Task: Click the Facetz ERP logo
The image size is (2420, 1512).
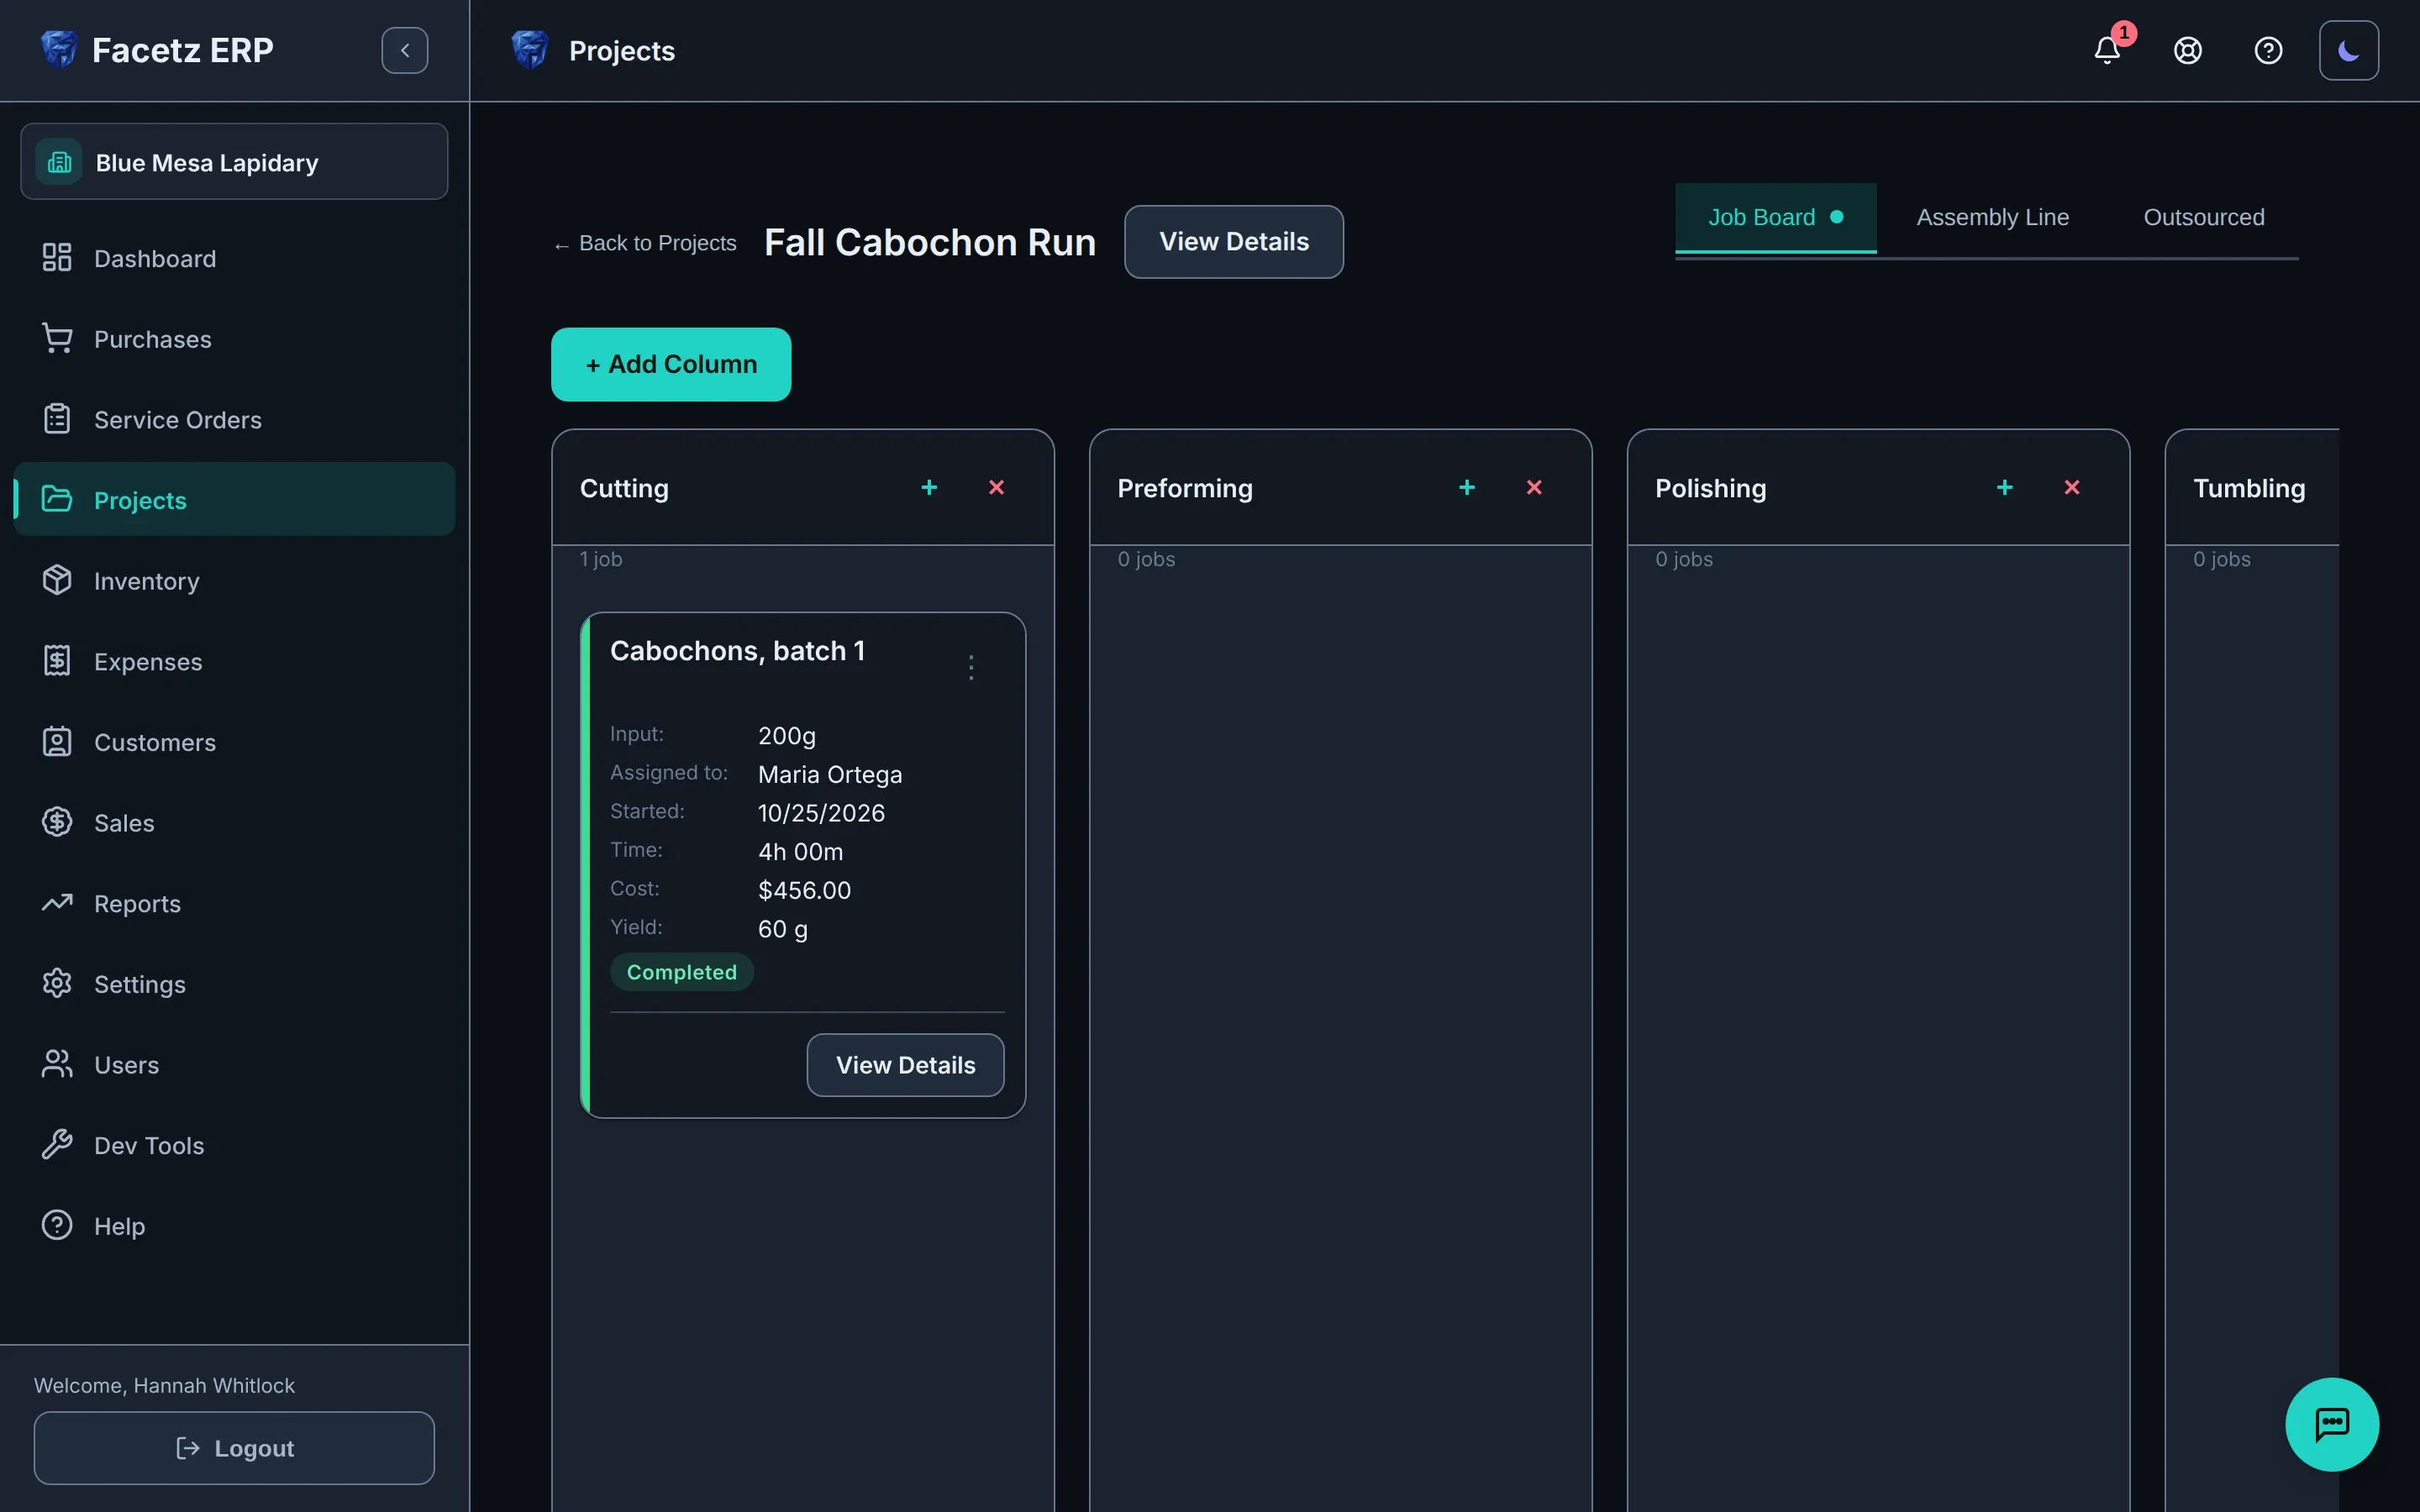Action: [x=59, y=49]
